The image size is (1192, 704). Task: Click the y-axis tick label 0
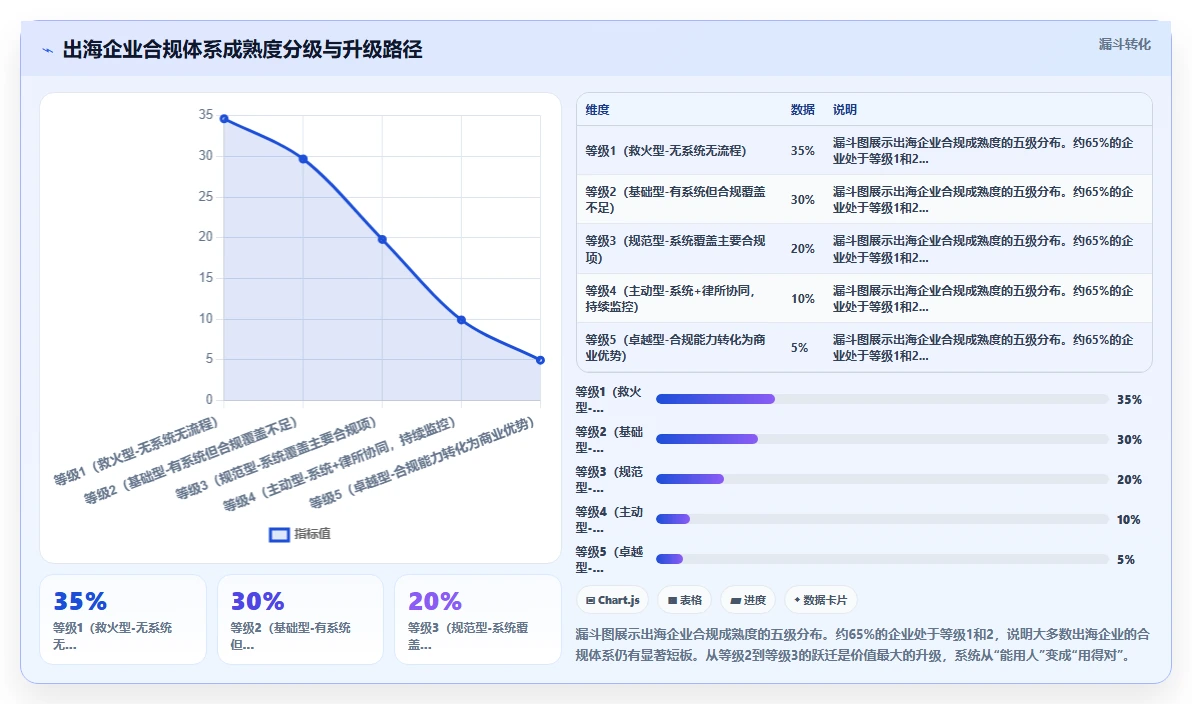(x=209, y=399)
